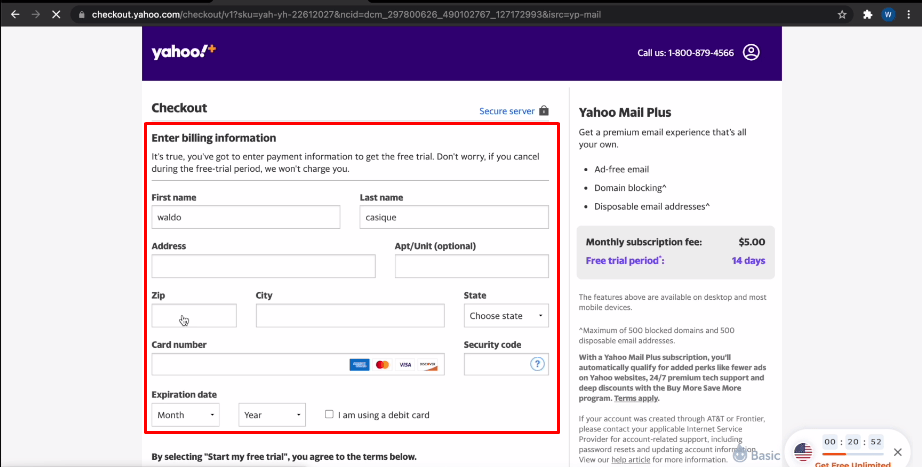Screen dimensions: 922x467
Task: Click the padlock icon beside Secure server
Action: coord(544,111)
